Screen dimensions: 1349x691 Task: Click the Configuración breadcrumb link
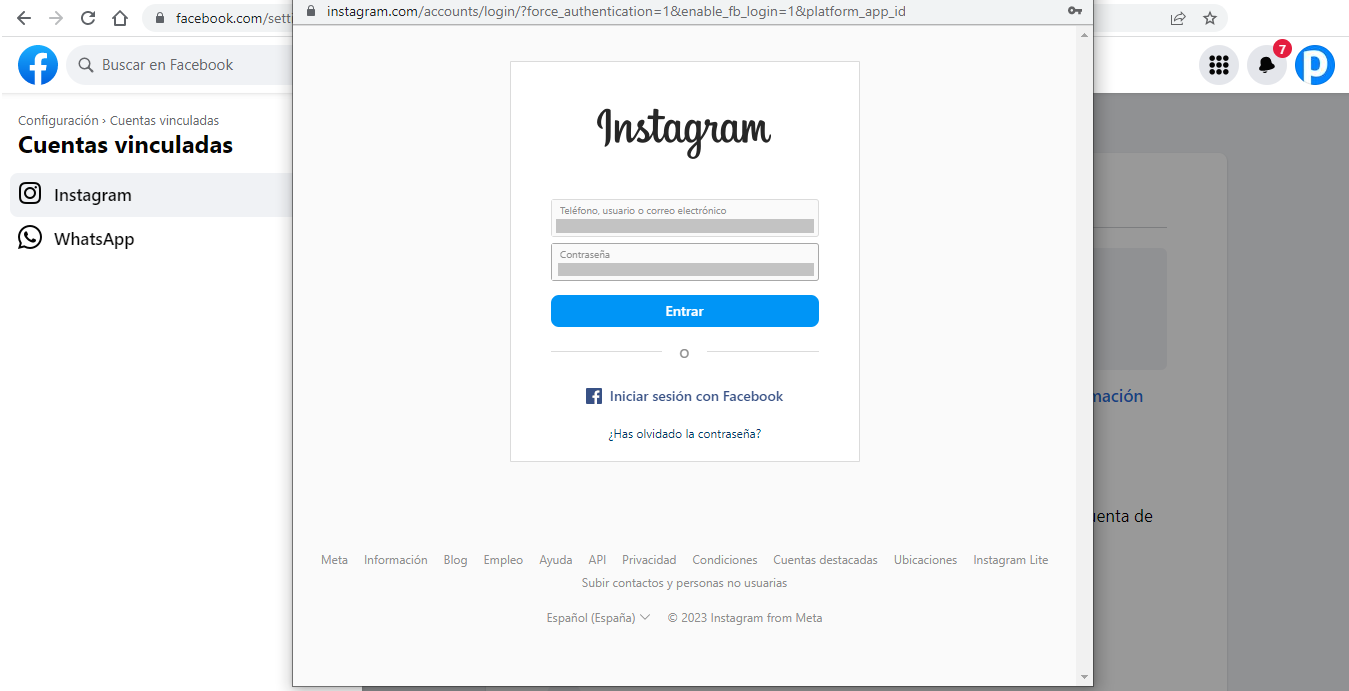point(58,120)
